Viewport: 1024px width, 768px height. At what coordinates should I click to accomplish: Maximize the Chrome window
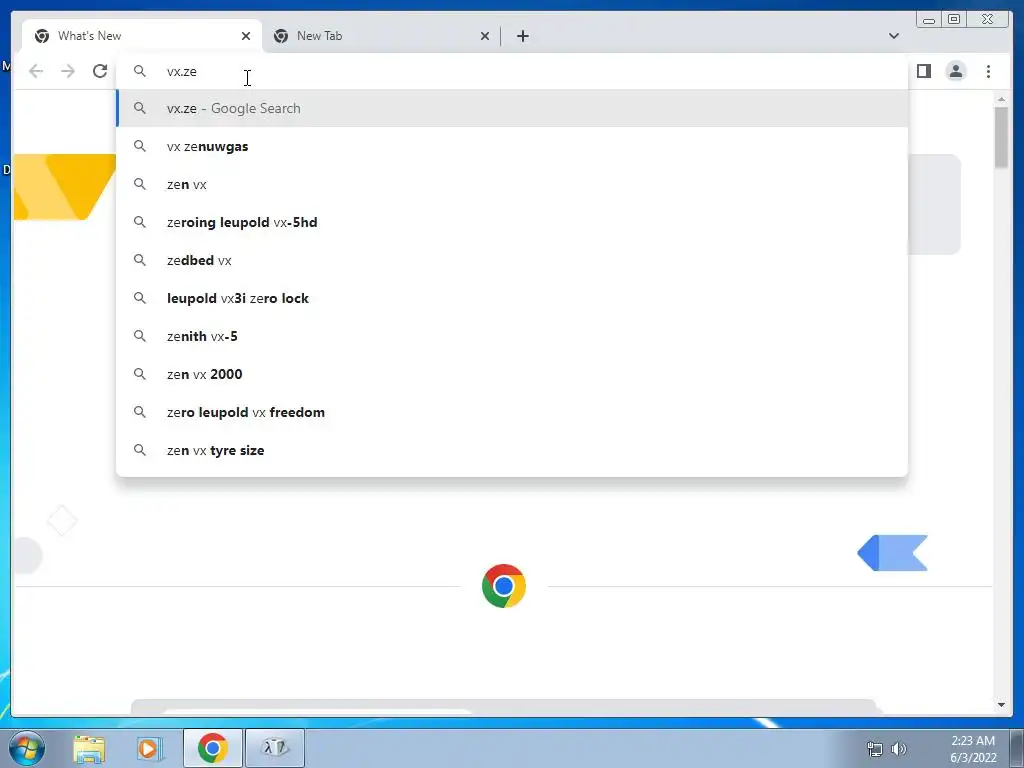click(954, 19)
